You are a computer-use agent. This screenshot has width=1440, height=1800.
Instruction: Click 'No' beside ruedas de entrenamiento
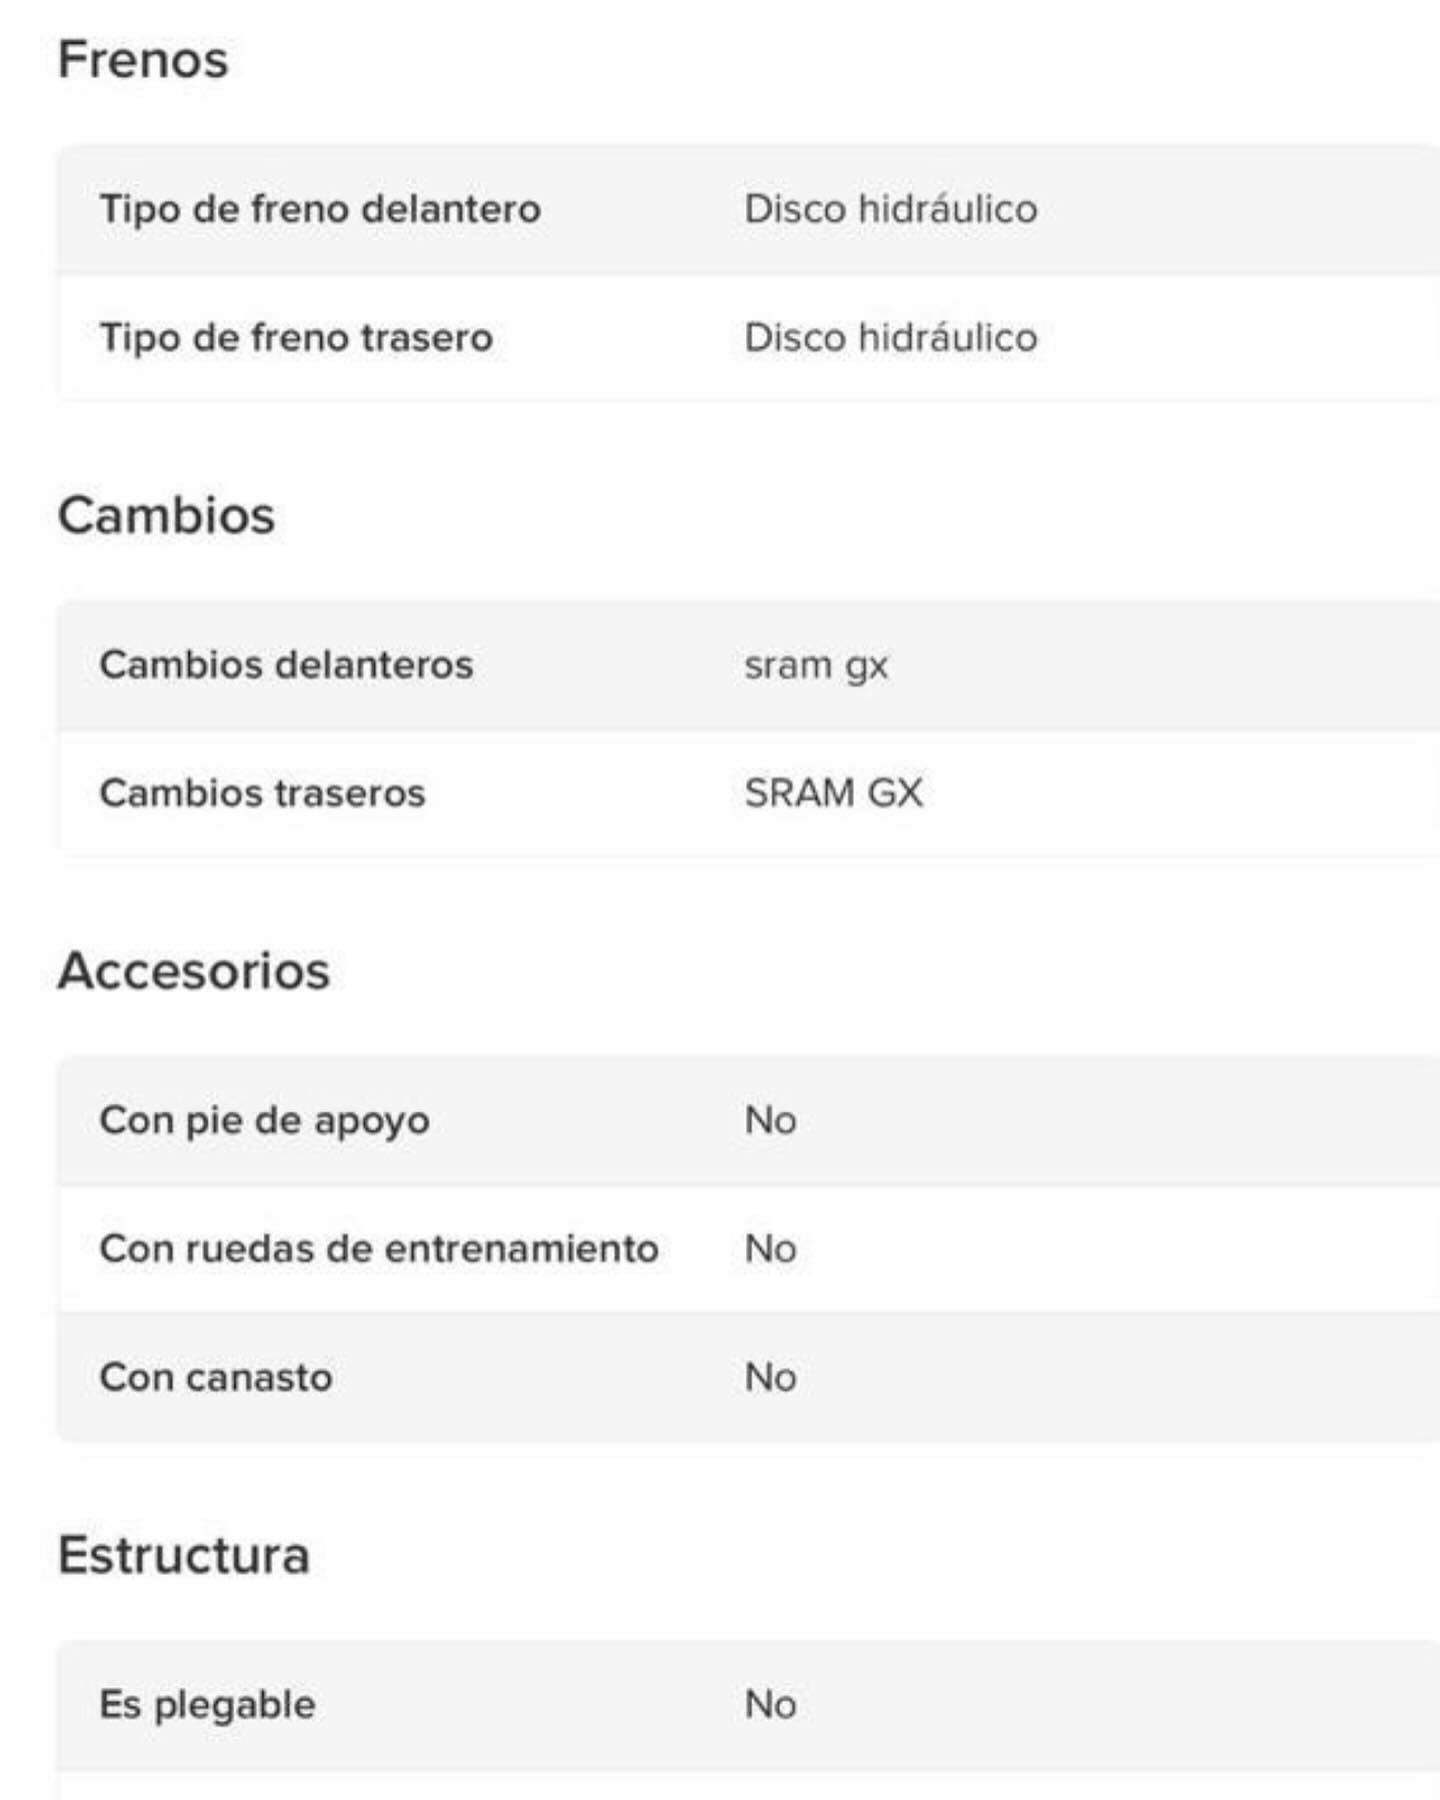tap(770, 1249)
